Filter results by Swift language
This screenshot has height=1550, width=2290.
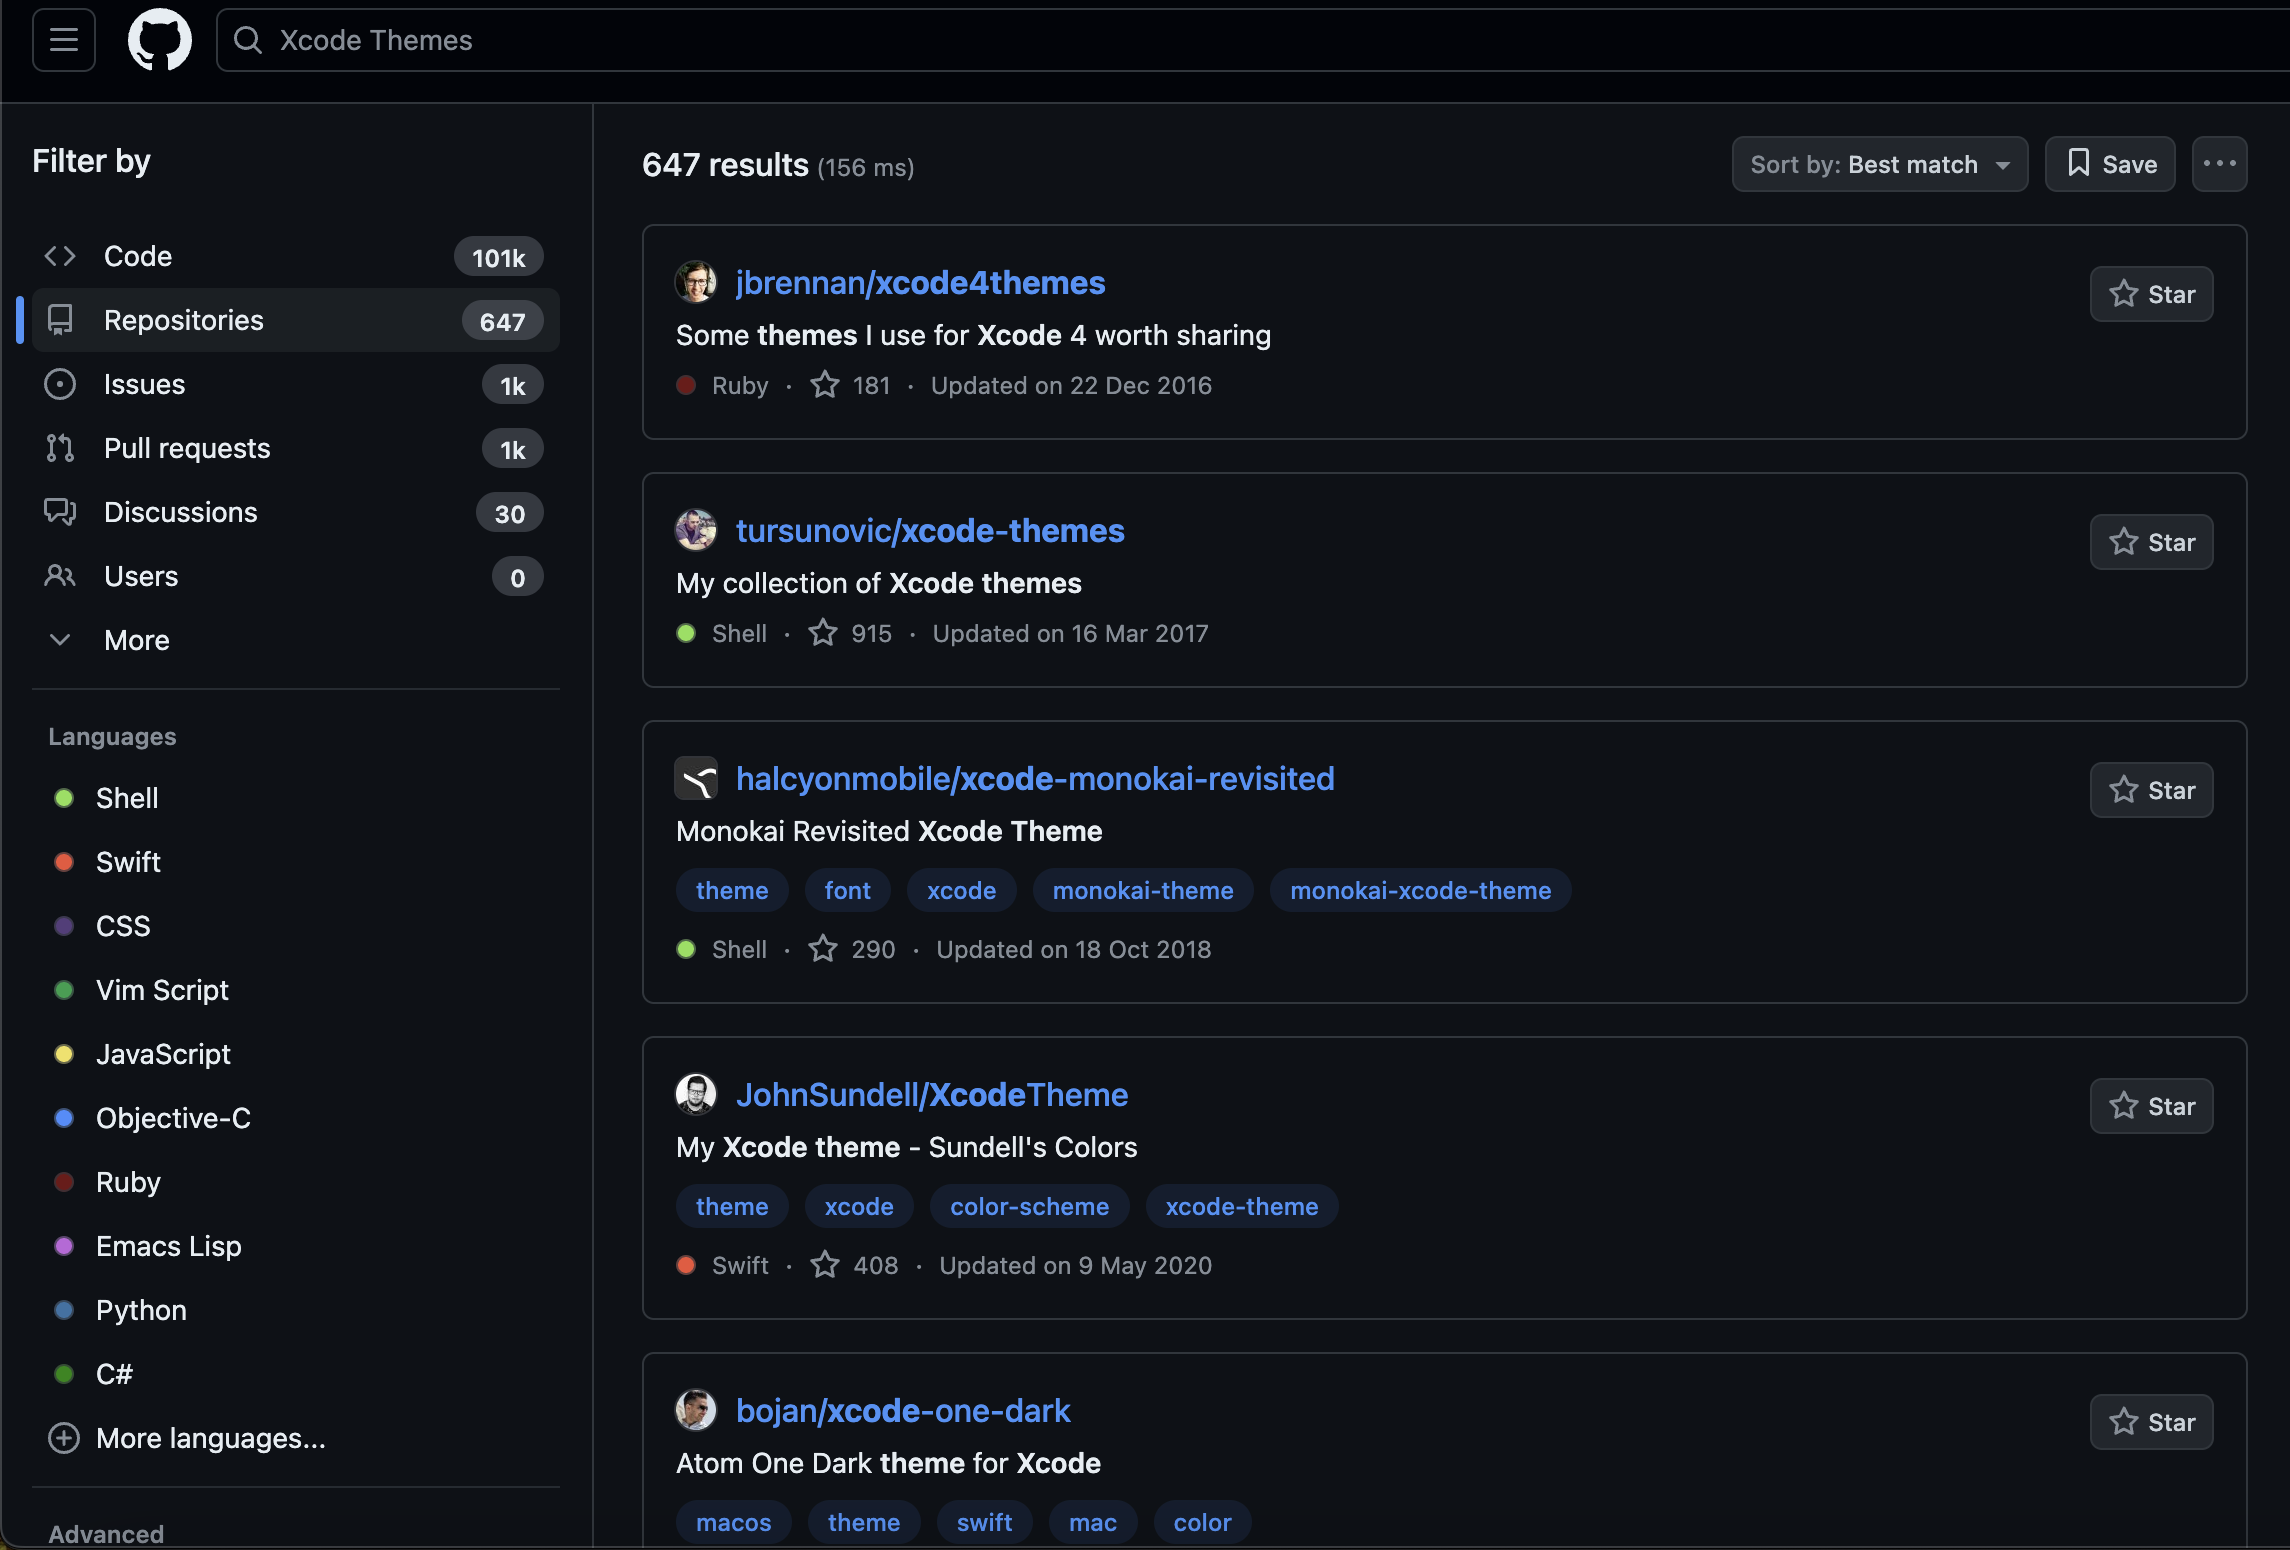click(x=128, y=862)
